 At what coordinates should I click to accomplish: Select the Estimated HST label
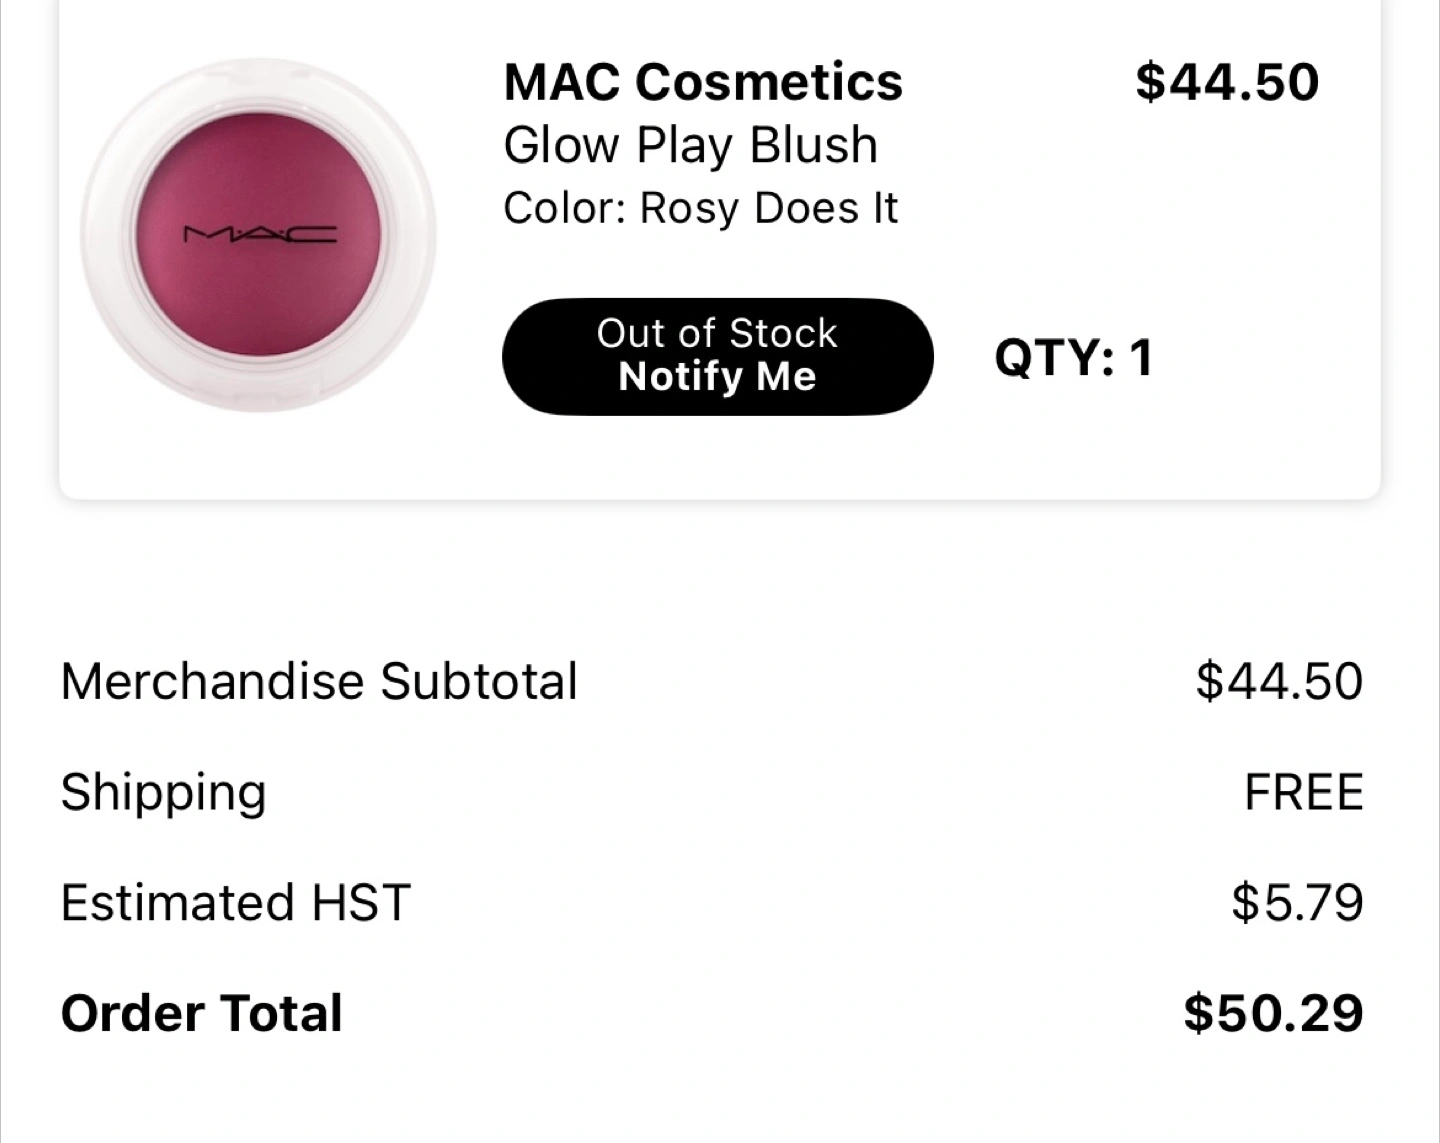pyautogui.click(x=235, y=902)
